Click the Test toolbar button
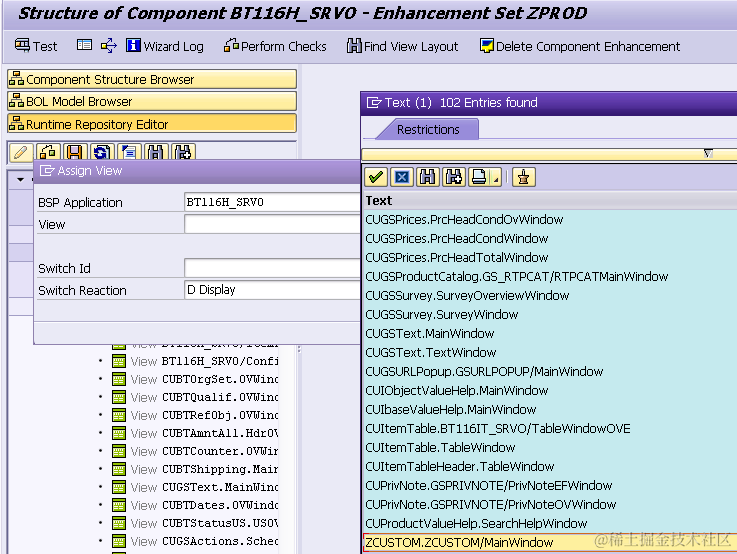Image resolution: width=737 pixels, height=554 pixels. coord(36,46)
